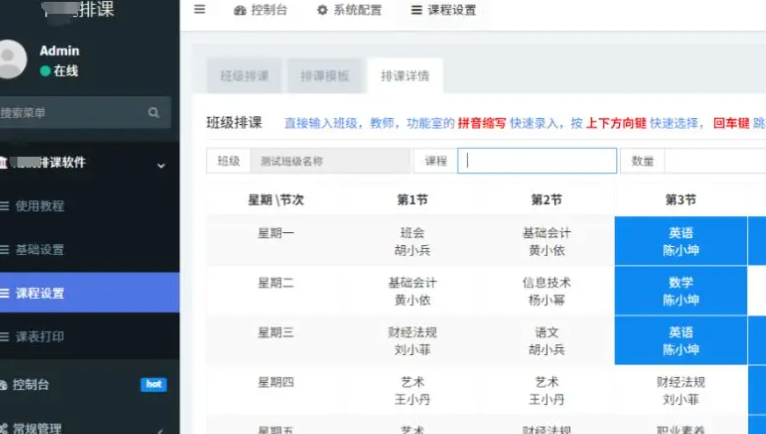Switch to the 排课模板 tab

(x=324, y=76)
